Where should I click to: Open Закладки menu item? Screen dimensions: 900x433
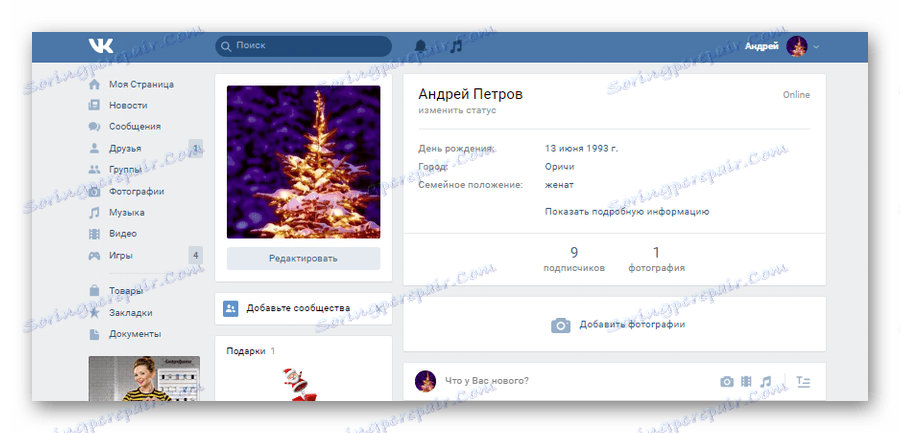131,312
